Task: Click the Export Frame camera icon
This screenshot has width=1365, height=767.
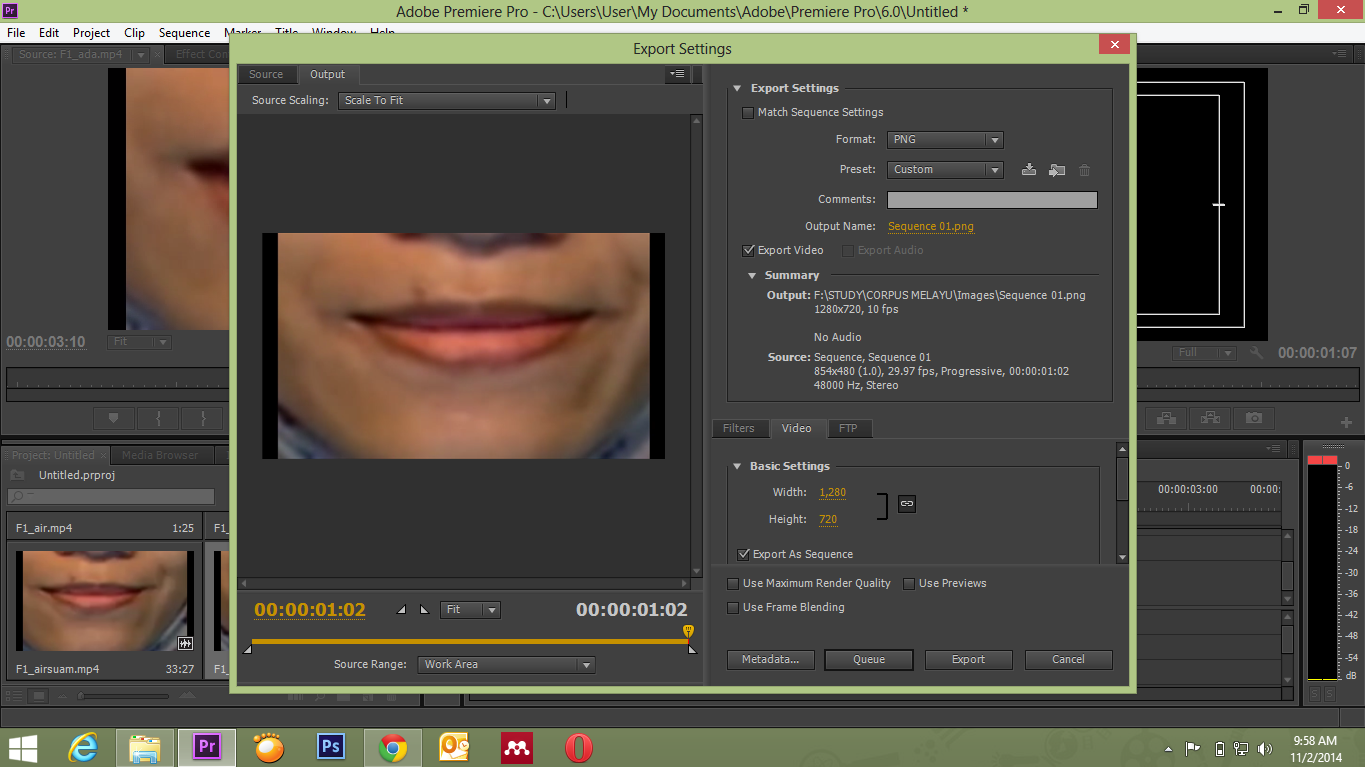Action: [x=1254, y=418]
